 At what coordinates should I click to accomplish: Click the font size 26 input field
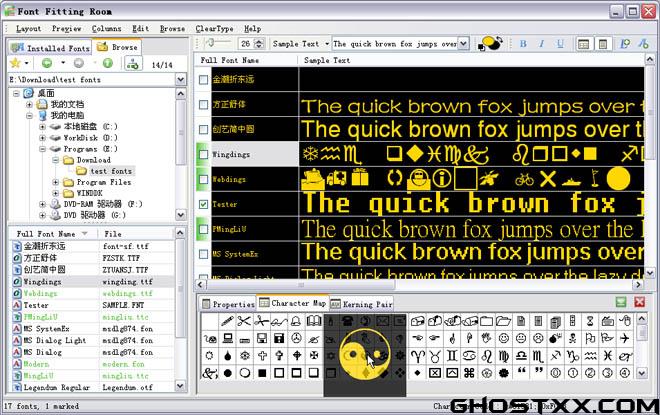246,44
